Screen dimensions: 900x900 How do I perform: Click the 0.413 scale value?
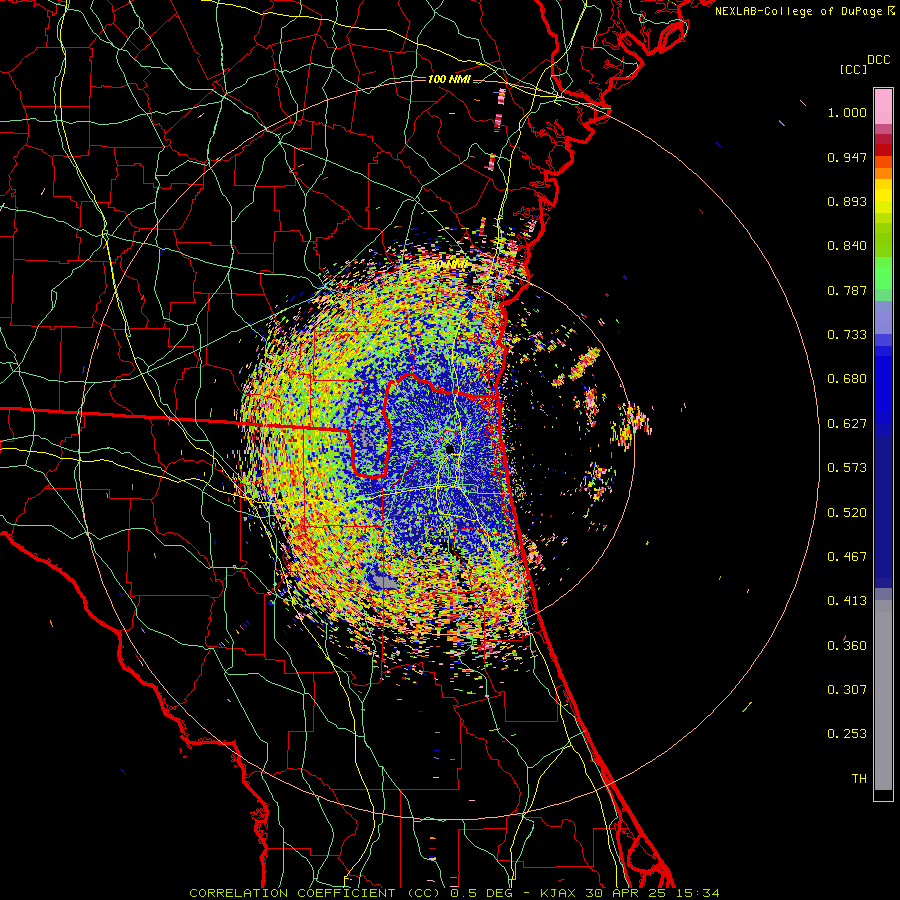847,601
